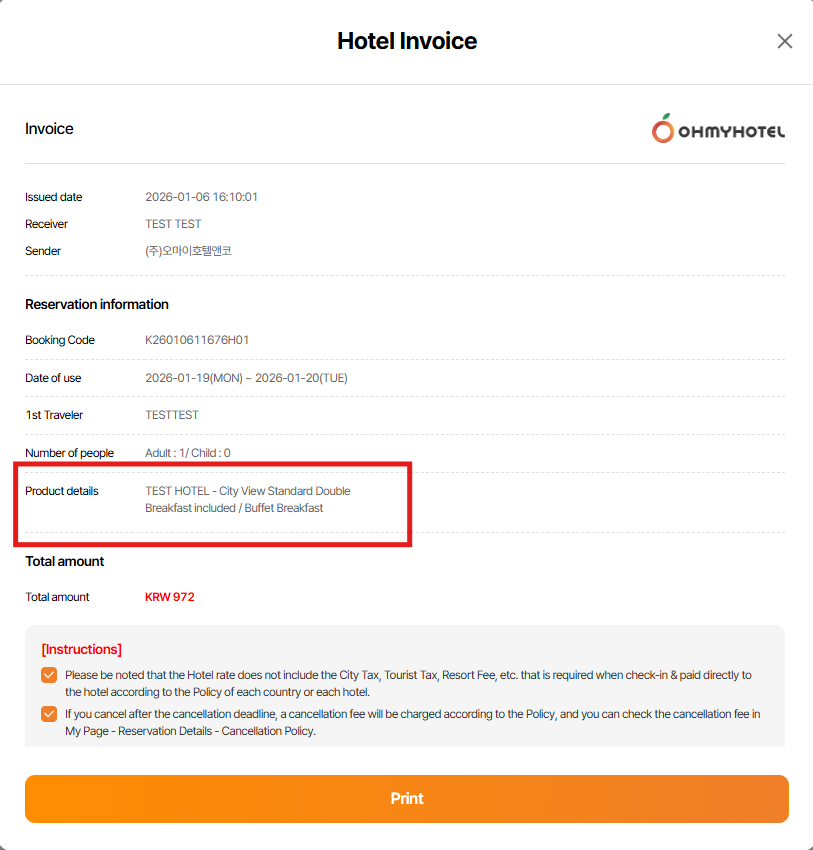
Task: Click the bold Total amount heading
Action: pyautogui.click(x=65, y=561)
